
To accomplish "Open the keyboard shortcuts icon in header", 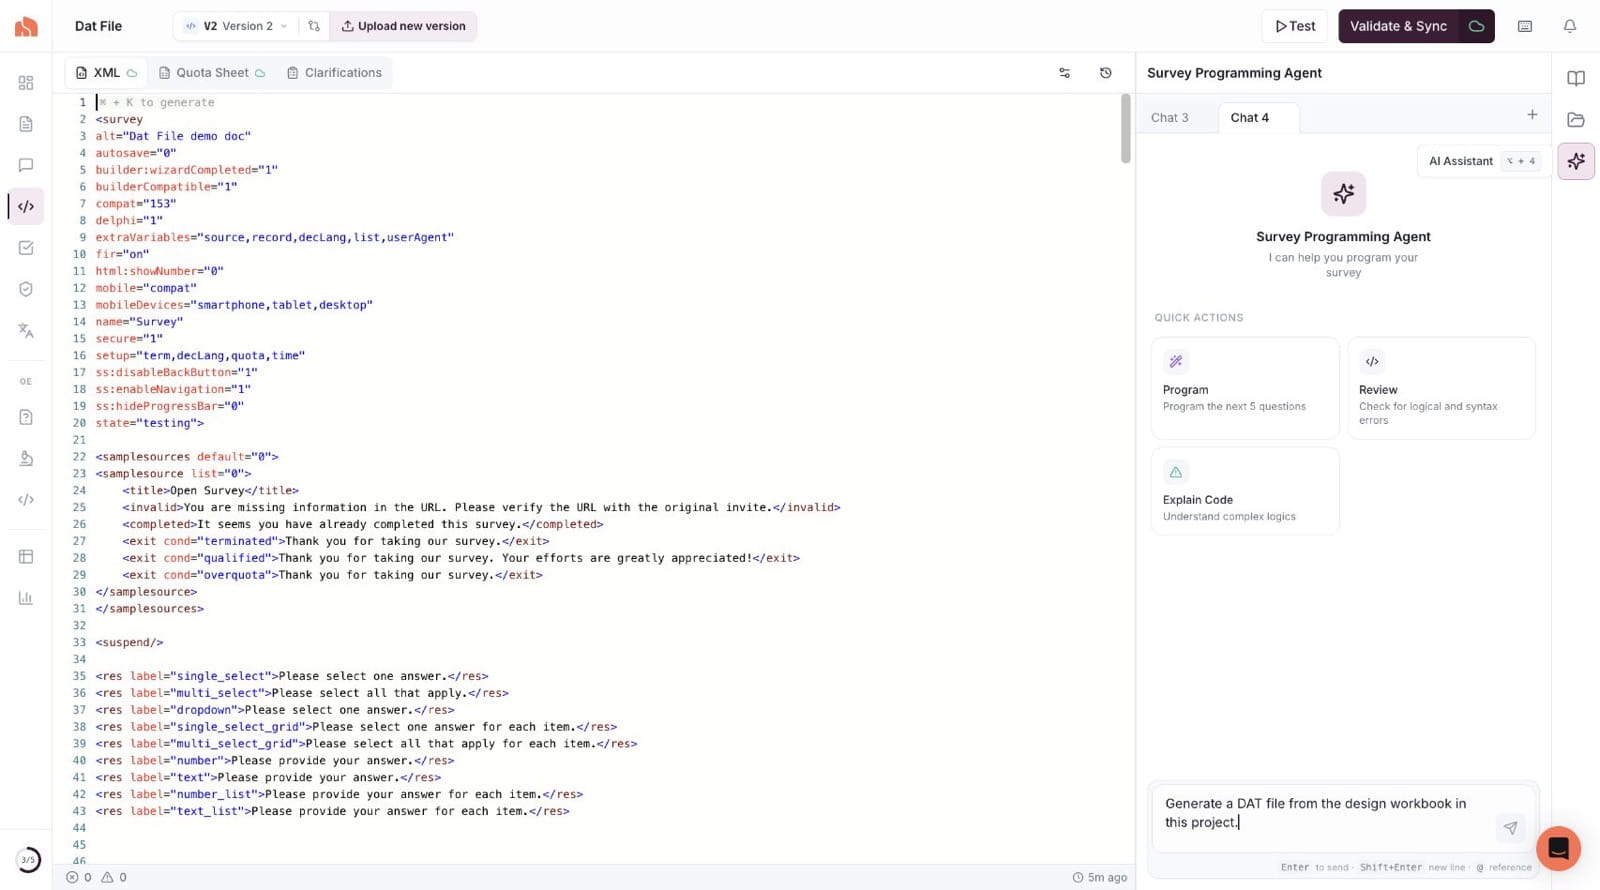I will 1525,27.
